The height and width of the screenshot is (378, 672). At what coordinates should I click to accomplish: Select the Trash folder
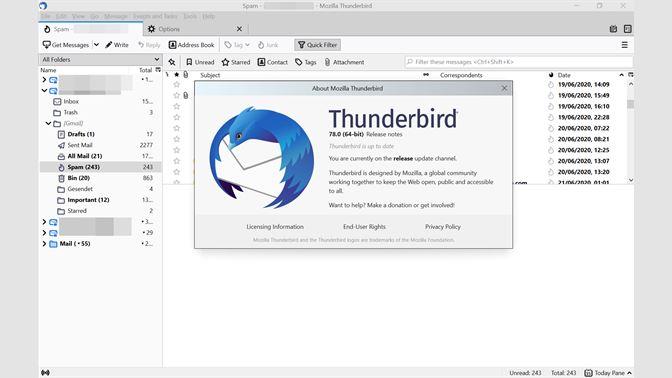(71, 112)
